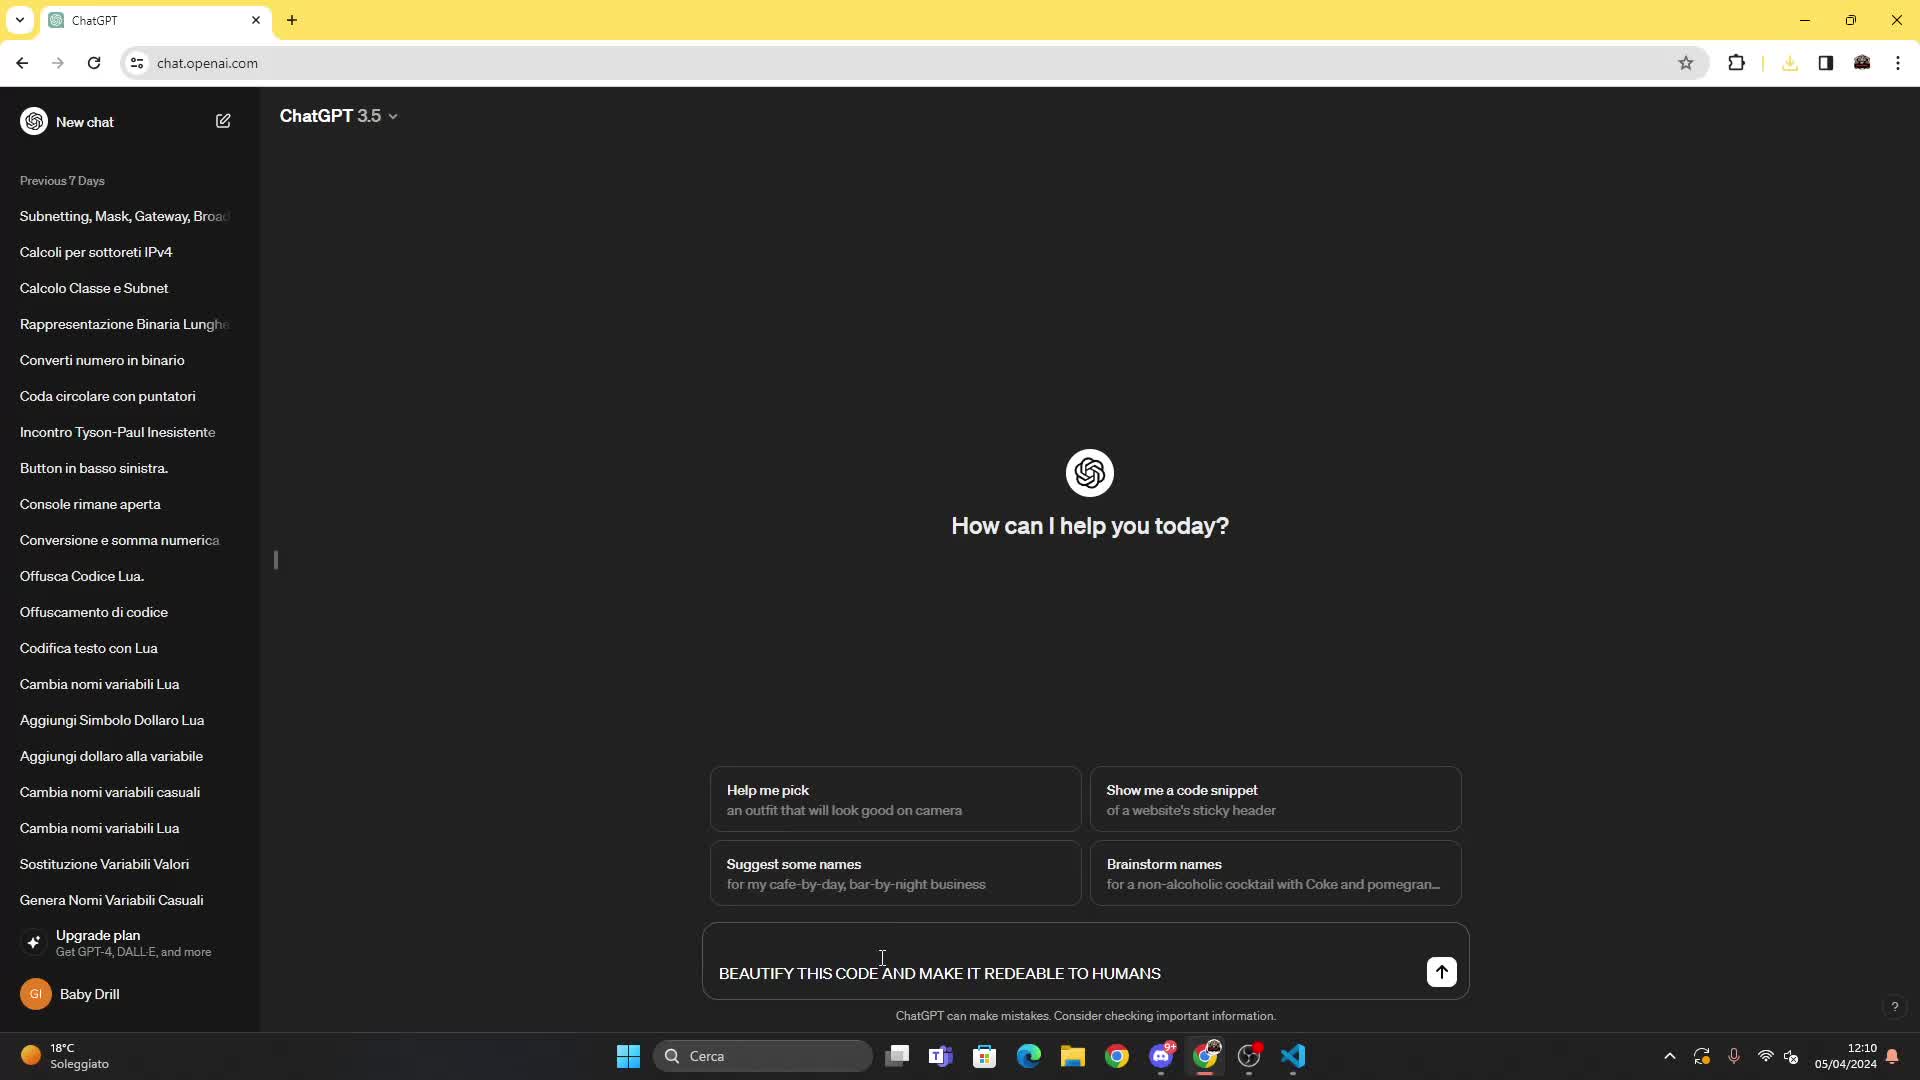Screen dimensions: 1920x1080
Task: Open the browser downloads icon
Action: (1789, 62)
